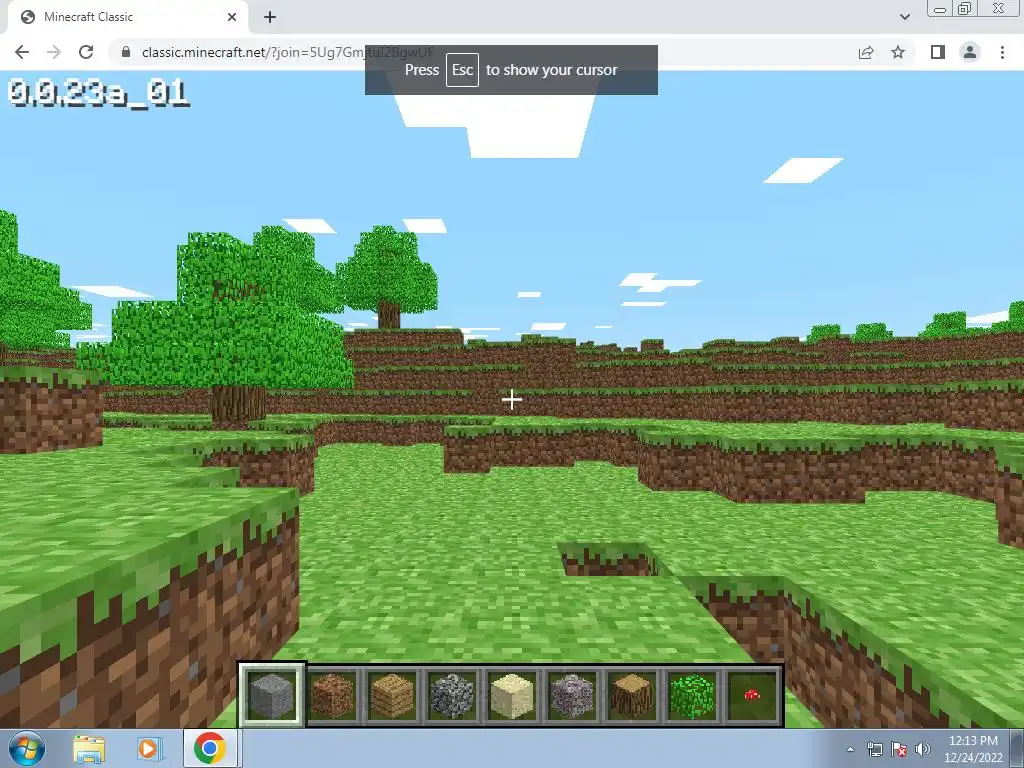Select the dirt block in the hotbar

[x=332, y=695]
